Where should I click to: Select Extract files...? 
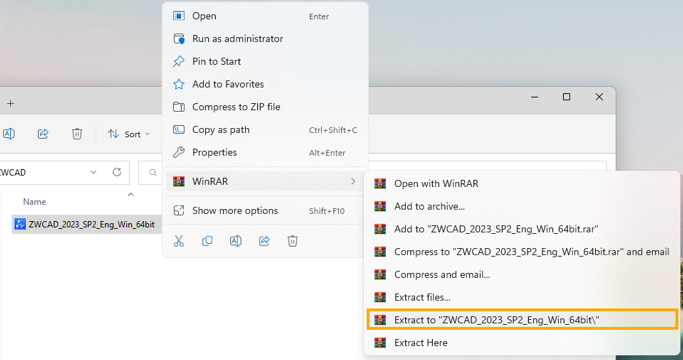tap(522, 297)
